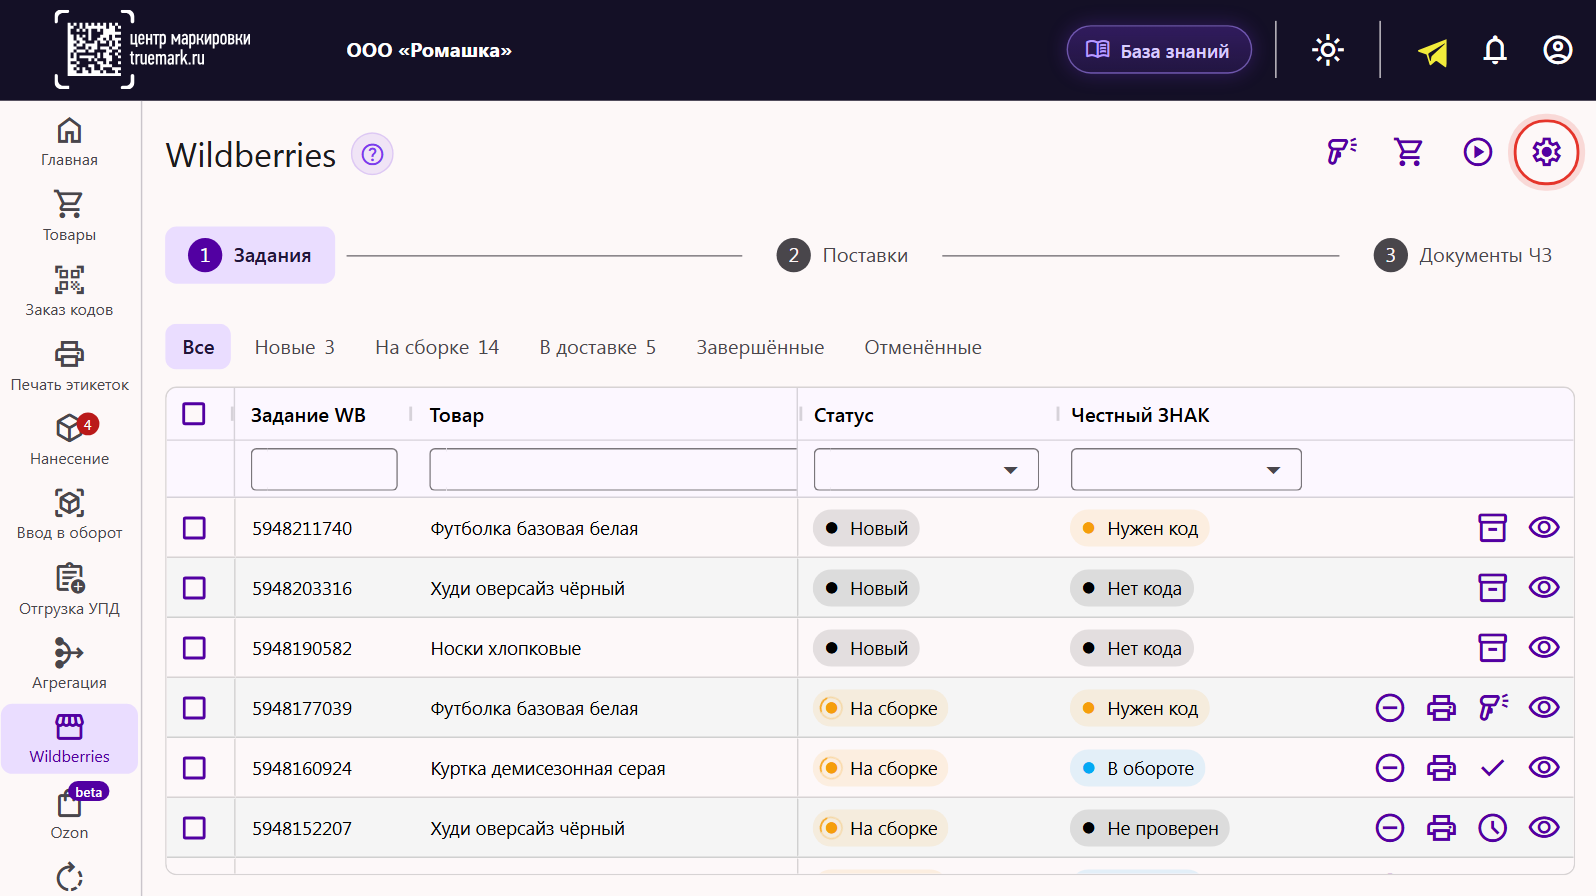Switch to the В доставке 5 tab
Screen dimensions: 1596x896
point(598,347)
